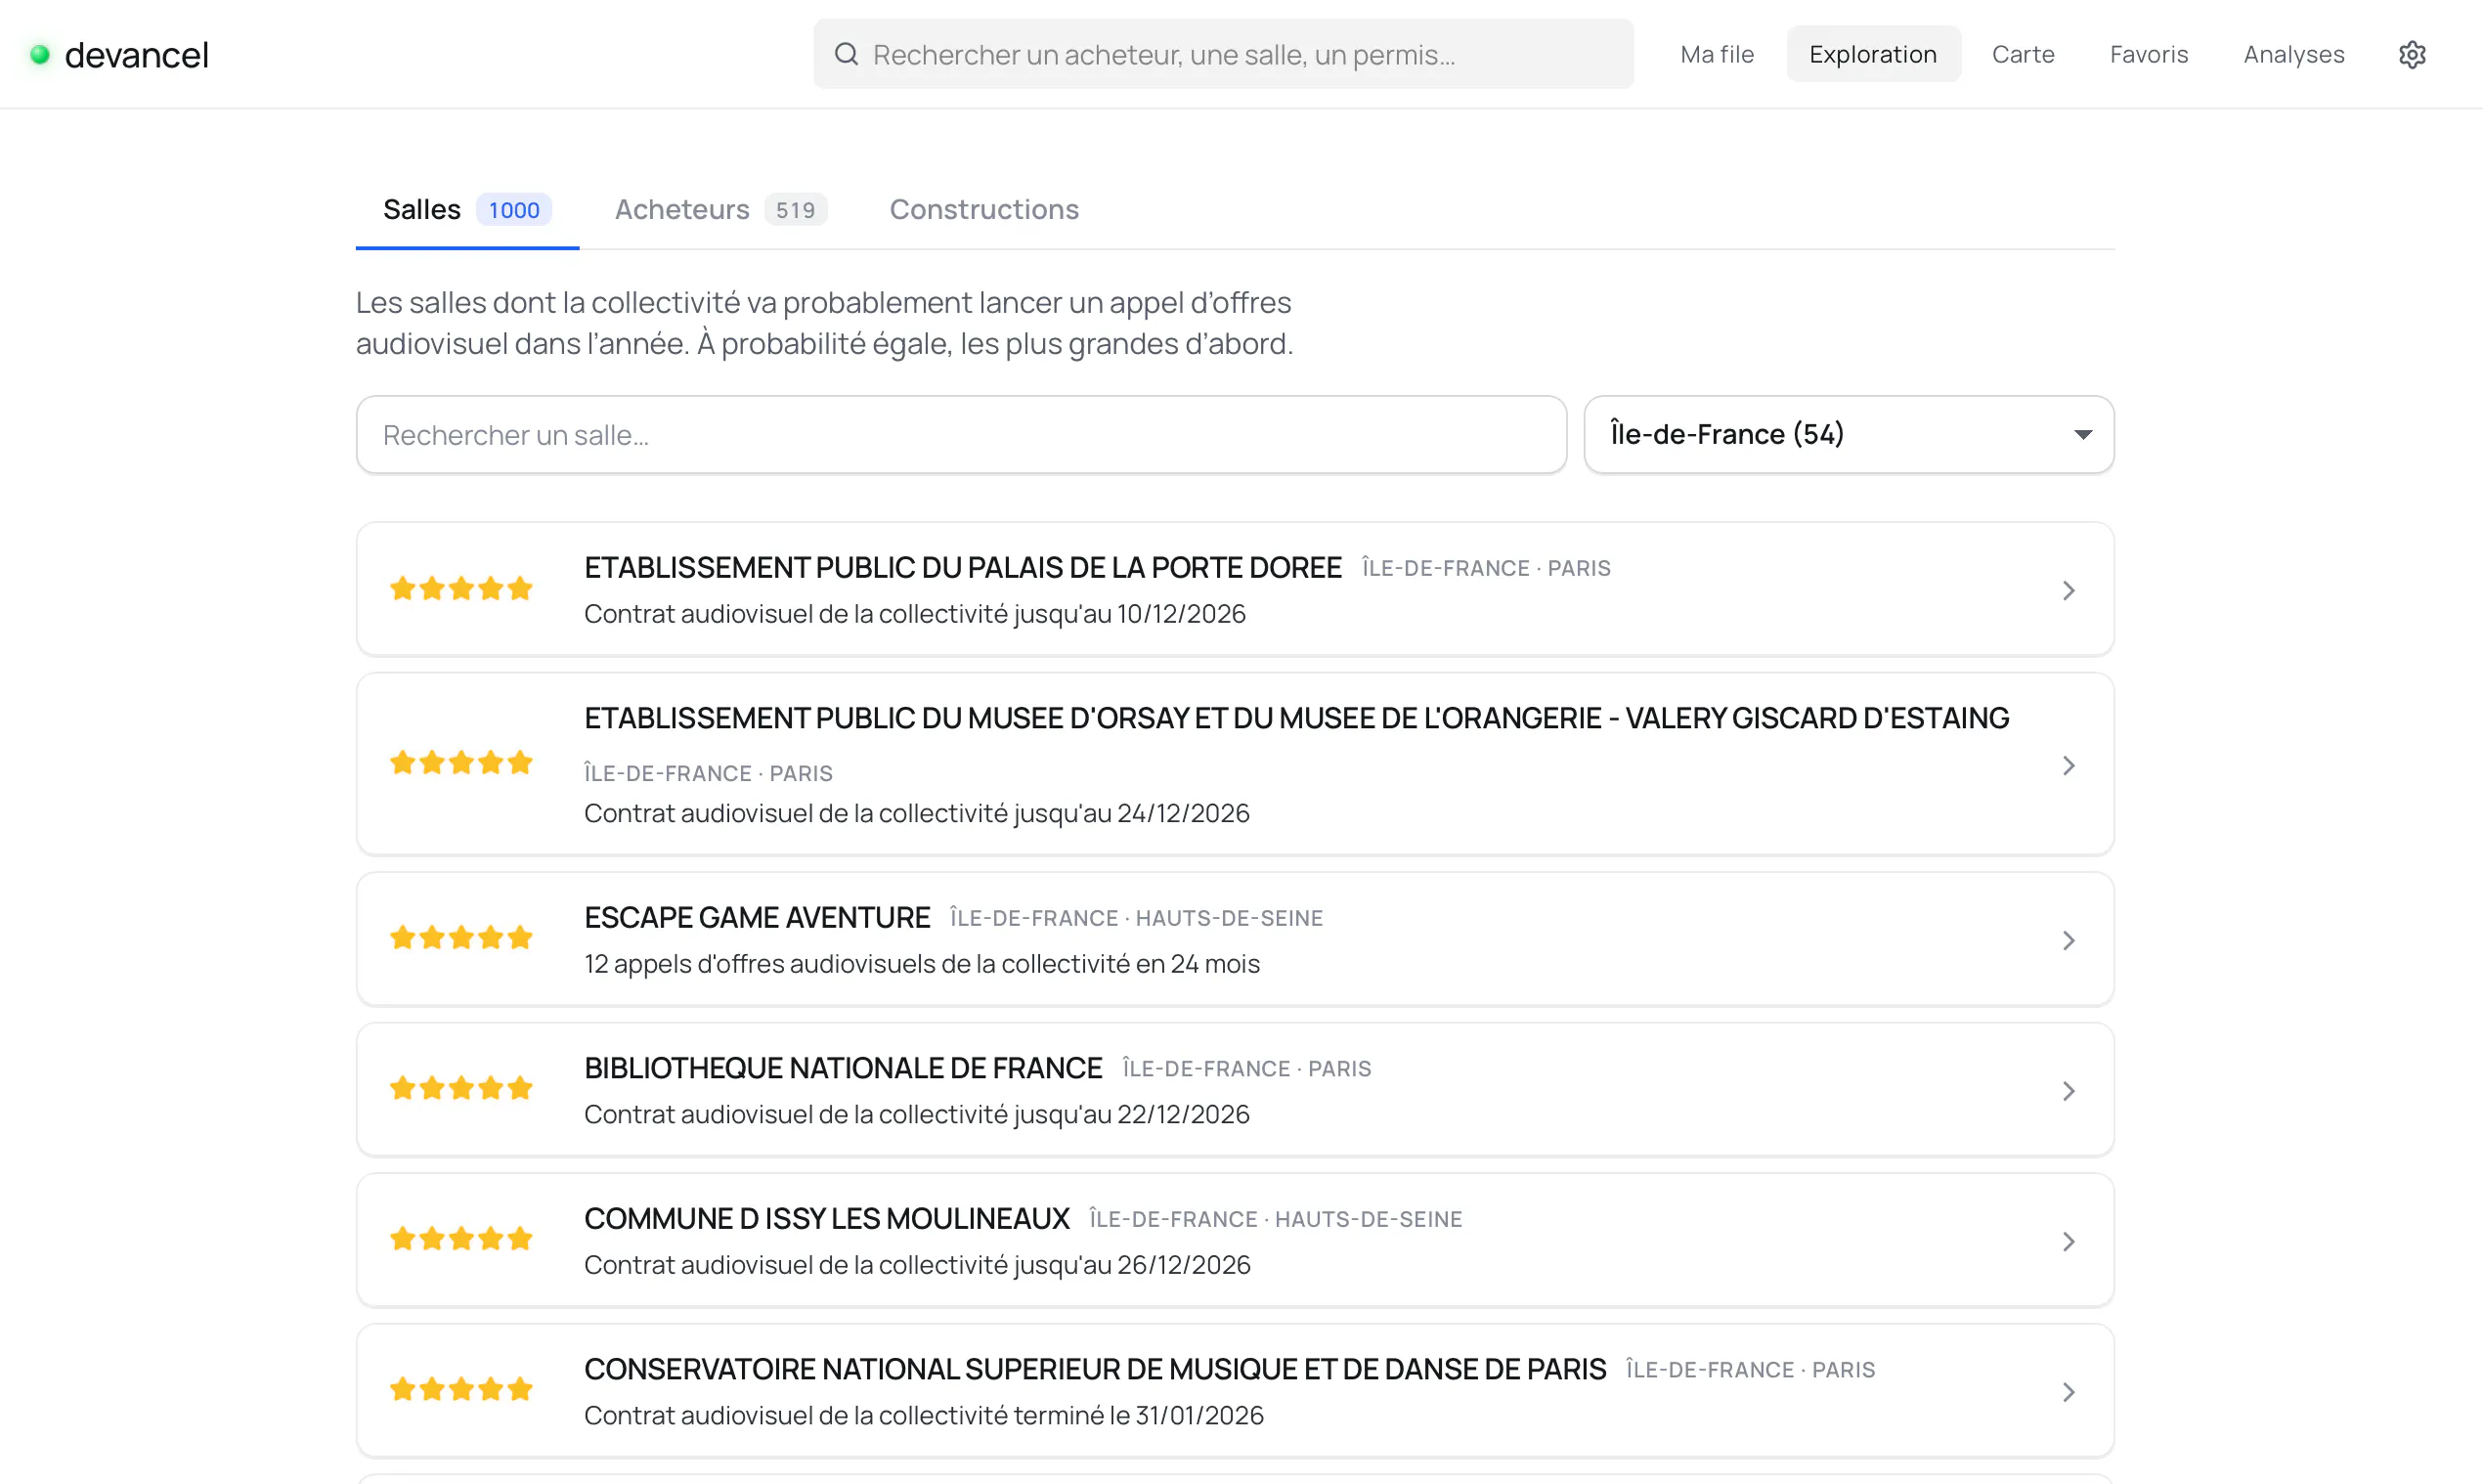2483x1484 pixels.
Task: Click the 1000 count badge on Salles
Action: click(x=514, y=210)
